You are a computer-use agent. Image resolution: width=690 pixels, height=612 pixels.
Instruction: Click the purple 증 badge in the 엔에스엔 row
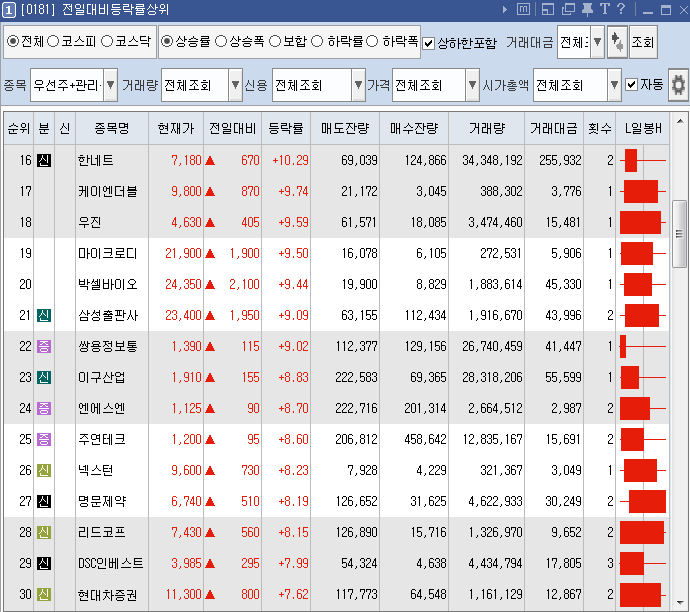44,408
